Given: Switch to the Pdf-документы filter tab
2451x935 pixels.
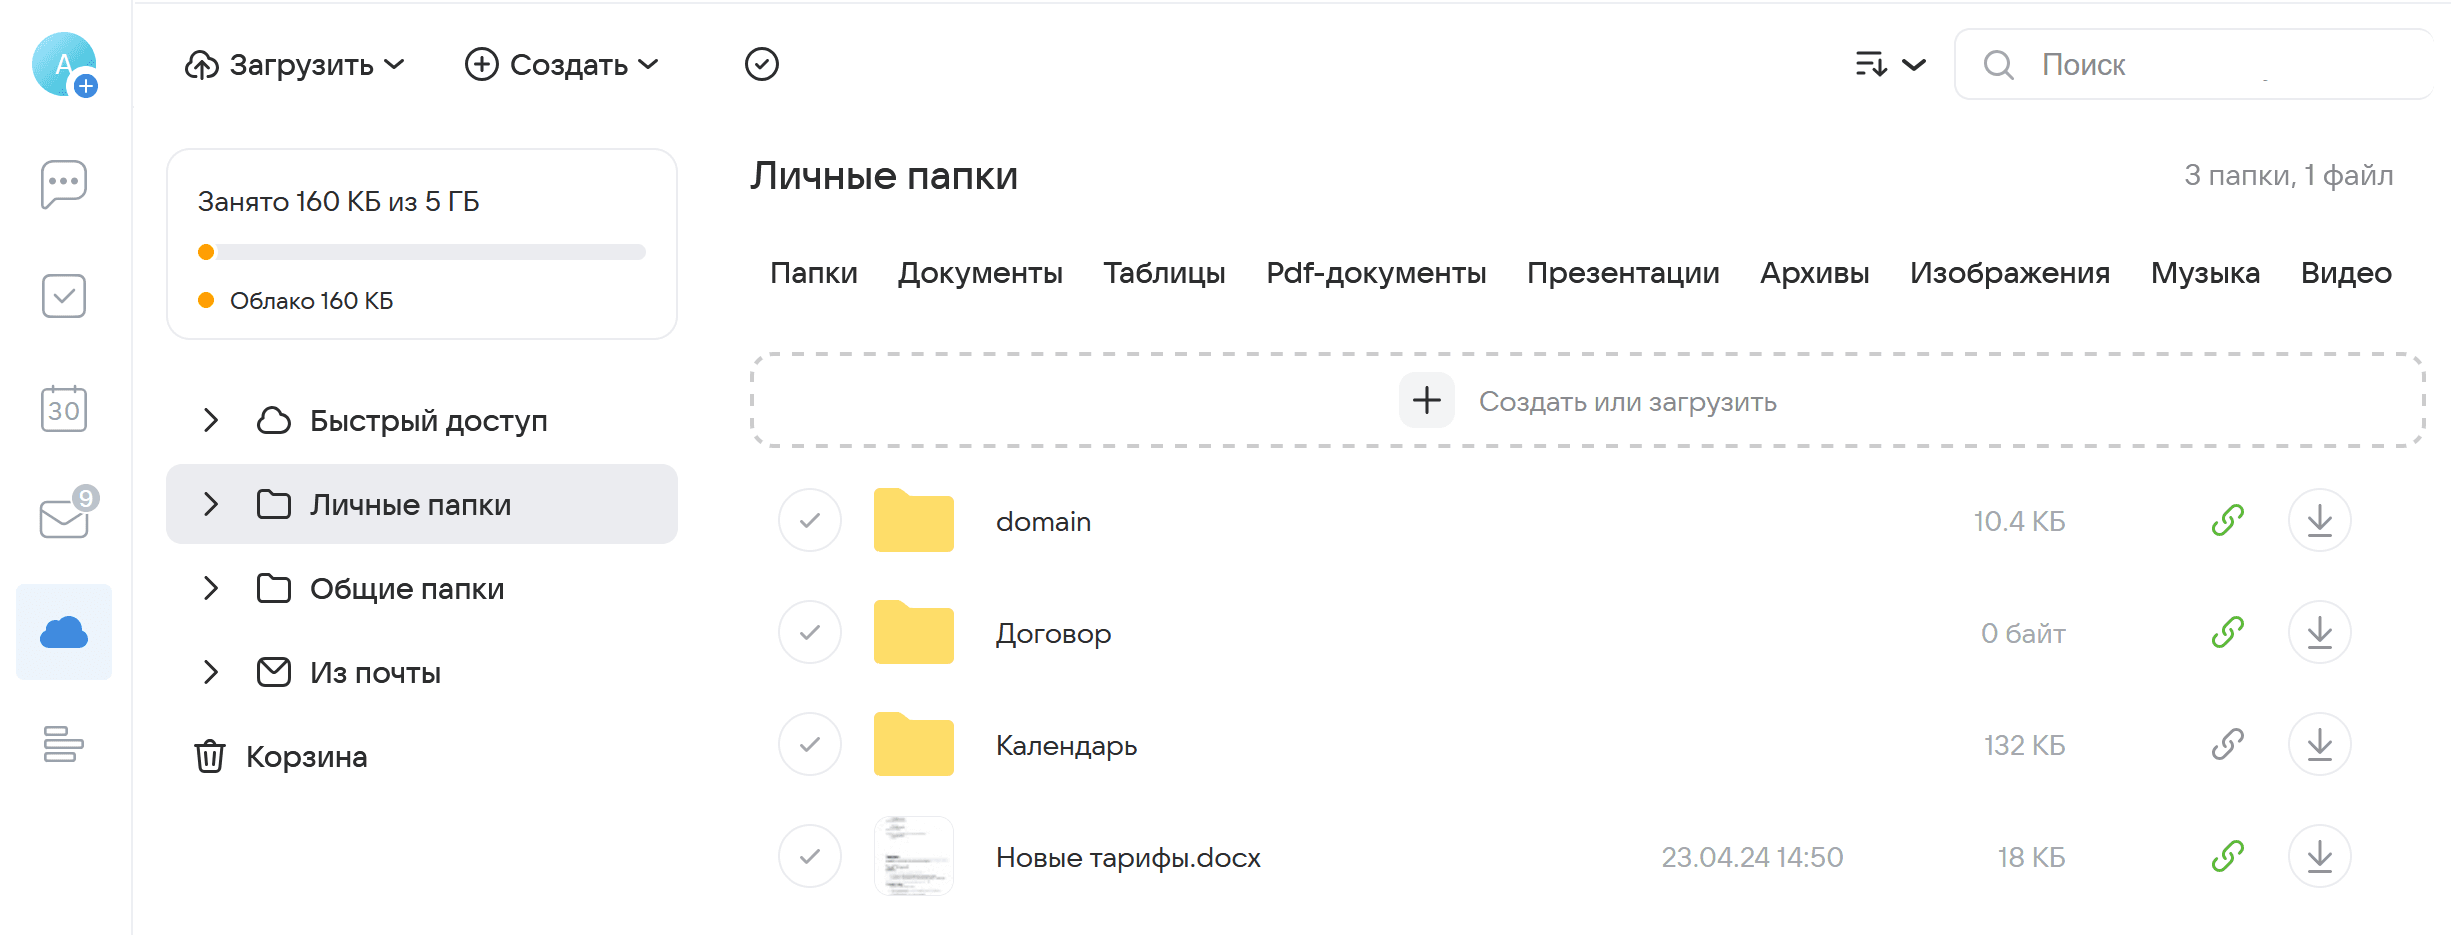Looking at the screenshot, I should (x=1376, y=272).
